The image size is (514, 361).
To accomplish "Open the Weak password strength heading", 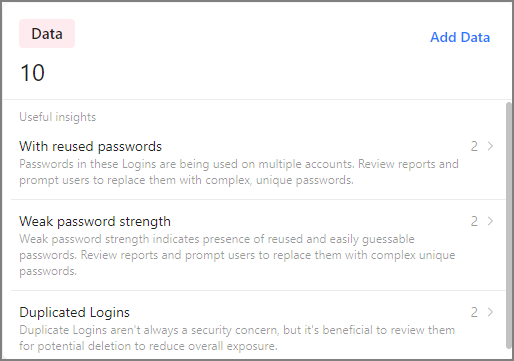I will [95, 221].
